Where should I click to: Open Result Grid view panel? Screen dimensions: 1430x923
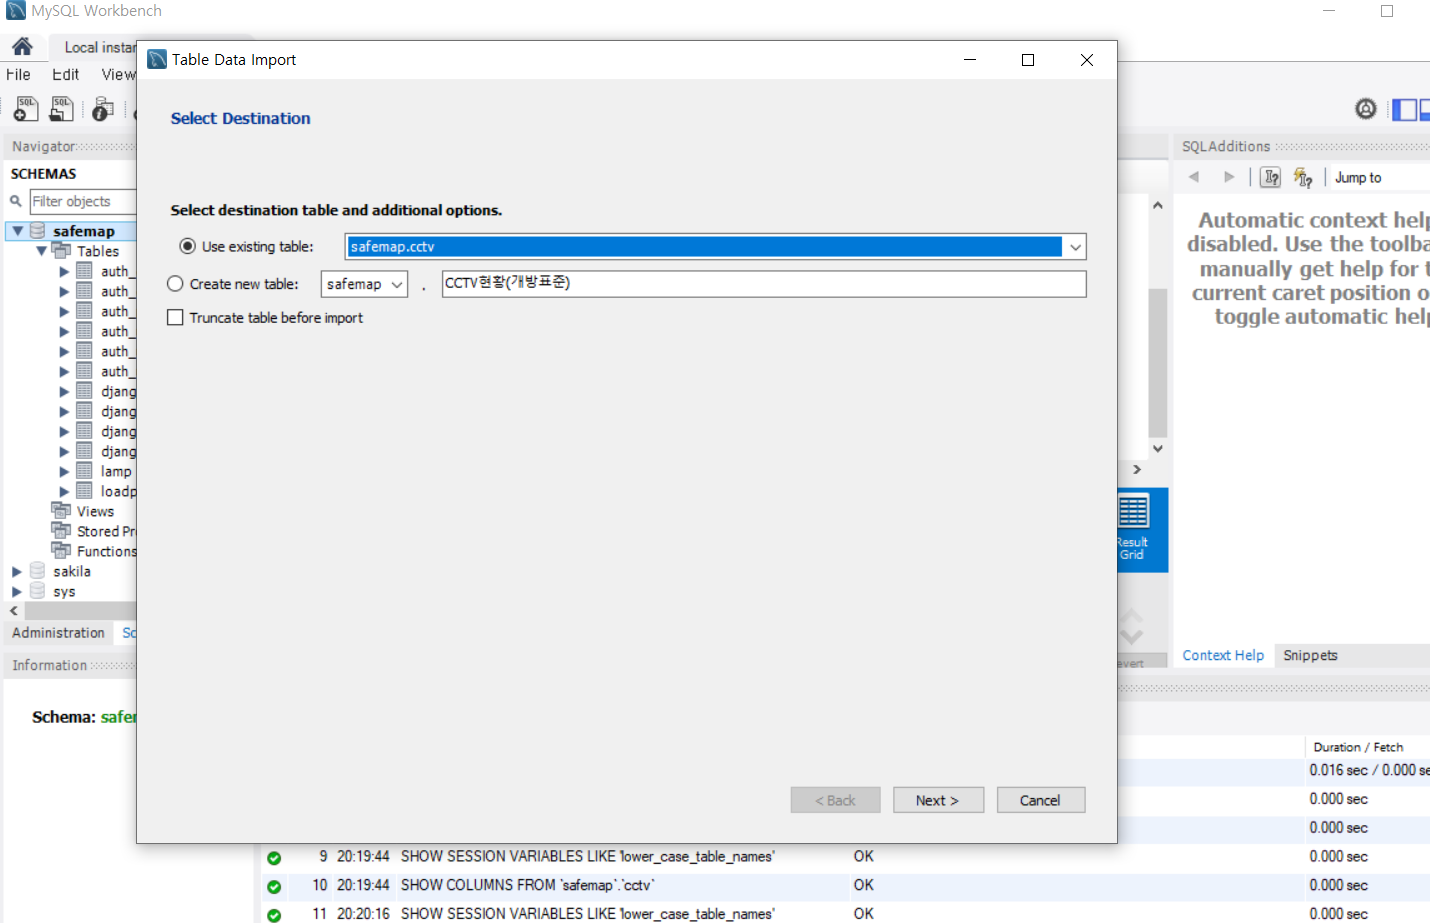(1133, 528)
